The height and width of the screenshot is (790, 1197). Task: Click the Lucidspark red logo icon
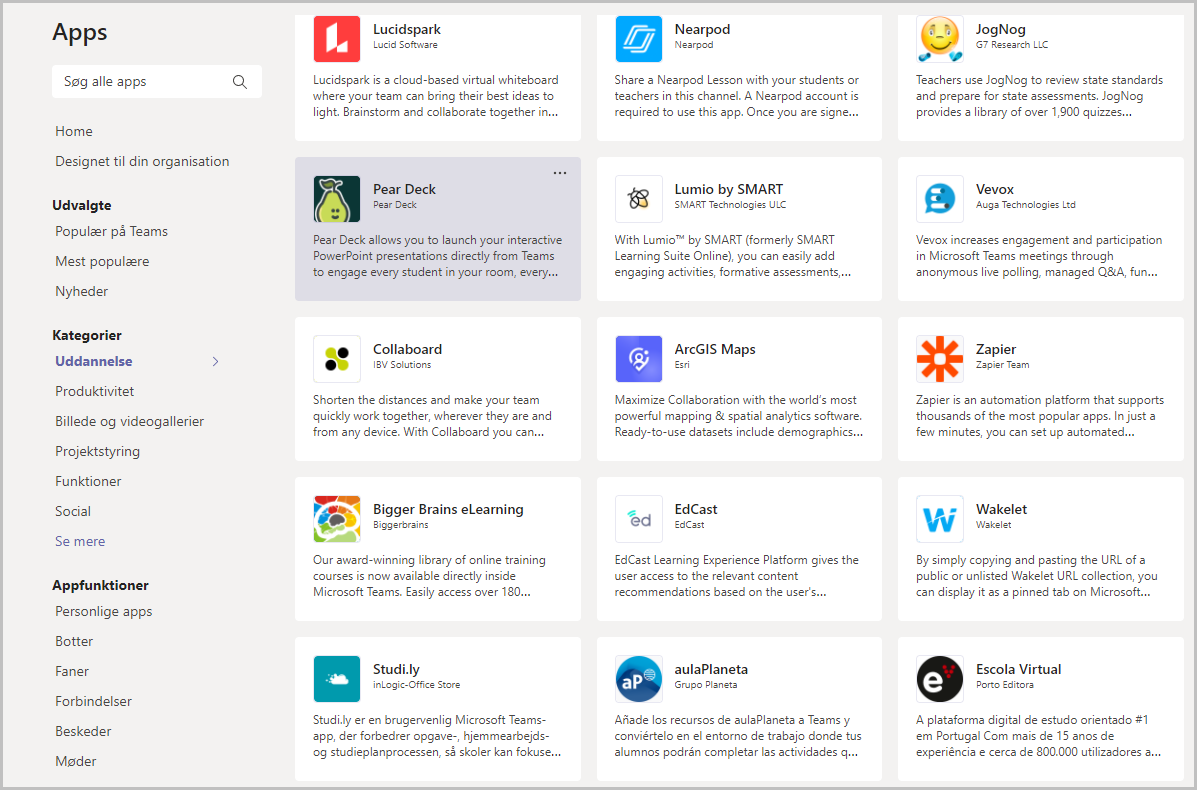pyautogui.click(x=337, y=39)
